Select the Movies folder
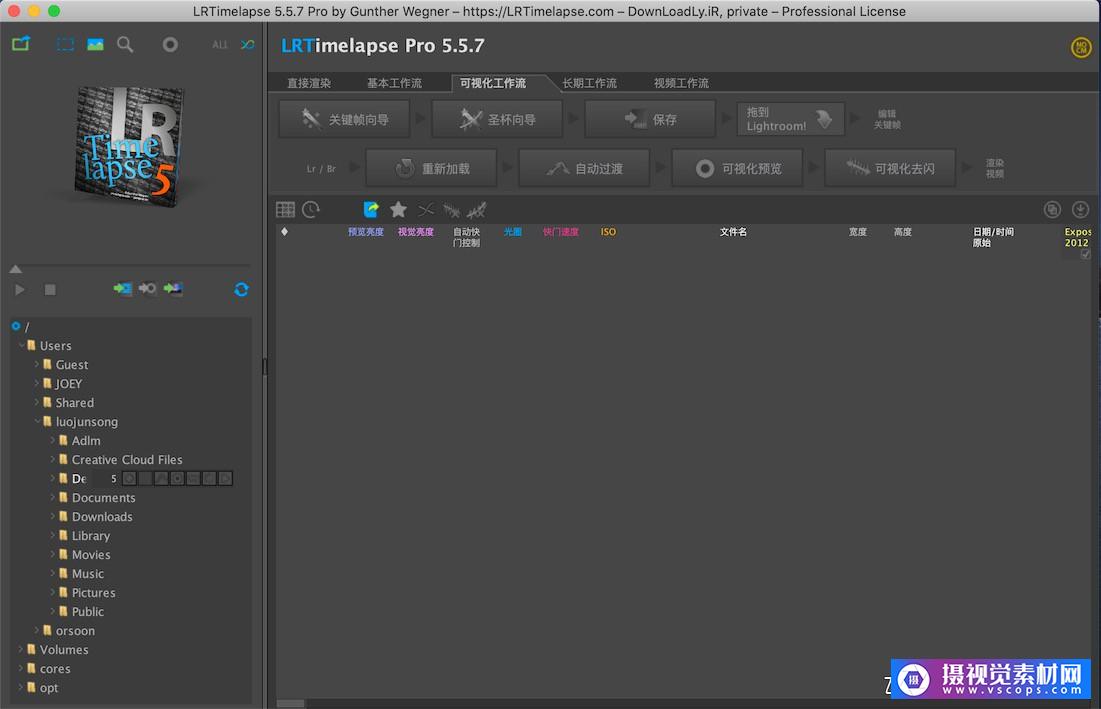 (91, 555)
